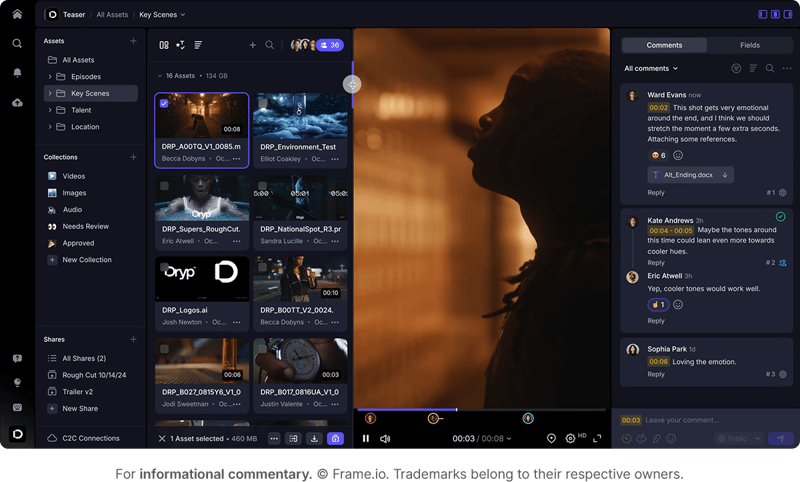Reply to Sophia Park comment
The height and width of the screenshot is (482, 800).
pos(656,374)
